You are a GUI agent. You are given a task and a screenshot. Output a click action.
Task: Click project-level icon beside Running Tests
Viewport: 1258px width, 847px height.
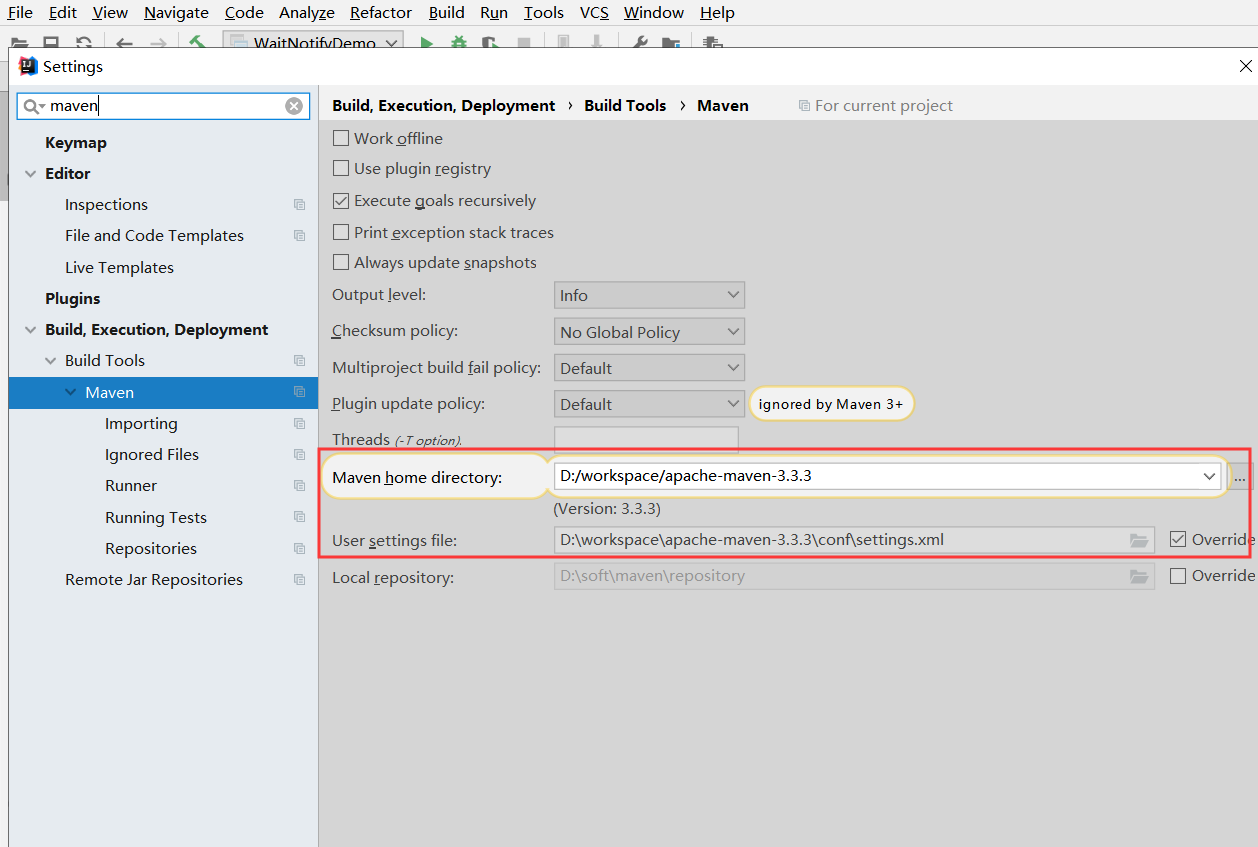pyautogui.click(x=299, y=517)
